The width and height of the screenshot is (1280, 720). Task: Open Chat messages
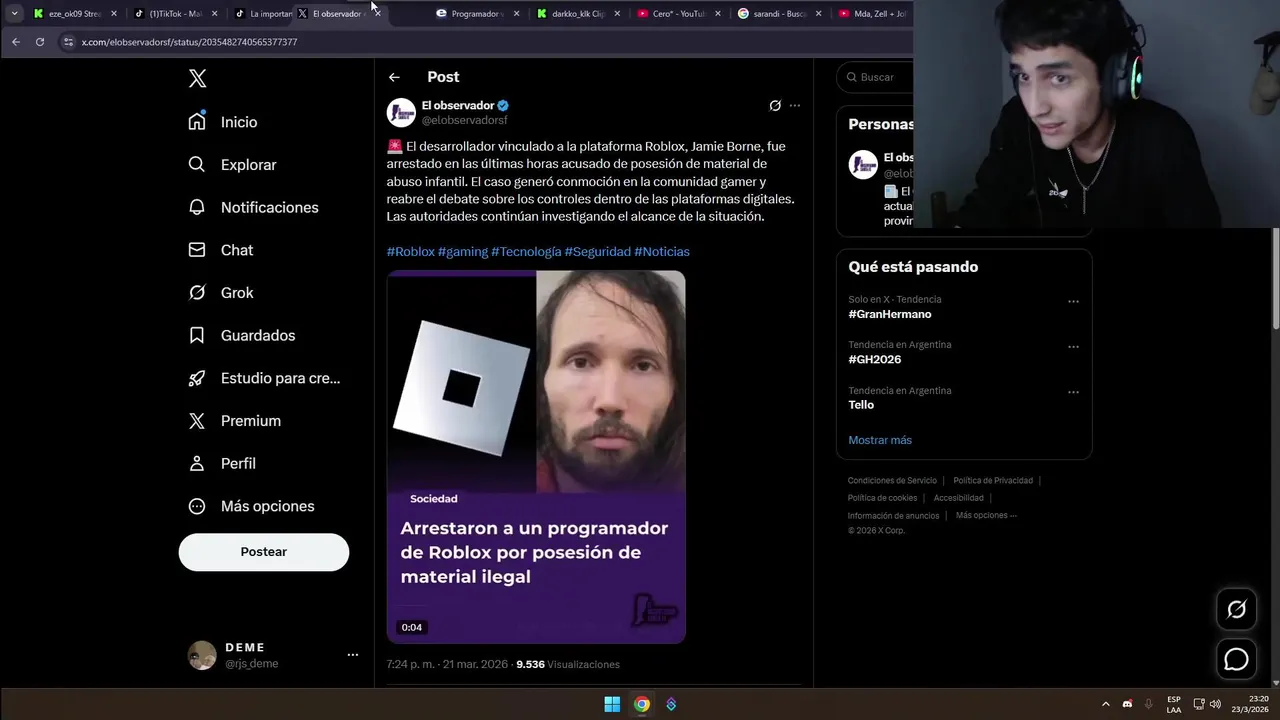coord(221,250)
